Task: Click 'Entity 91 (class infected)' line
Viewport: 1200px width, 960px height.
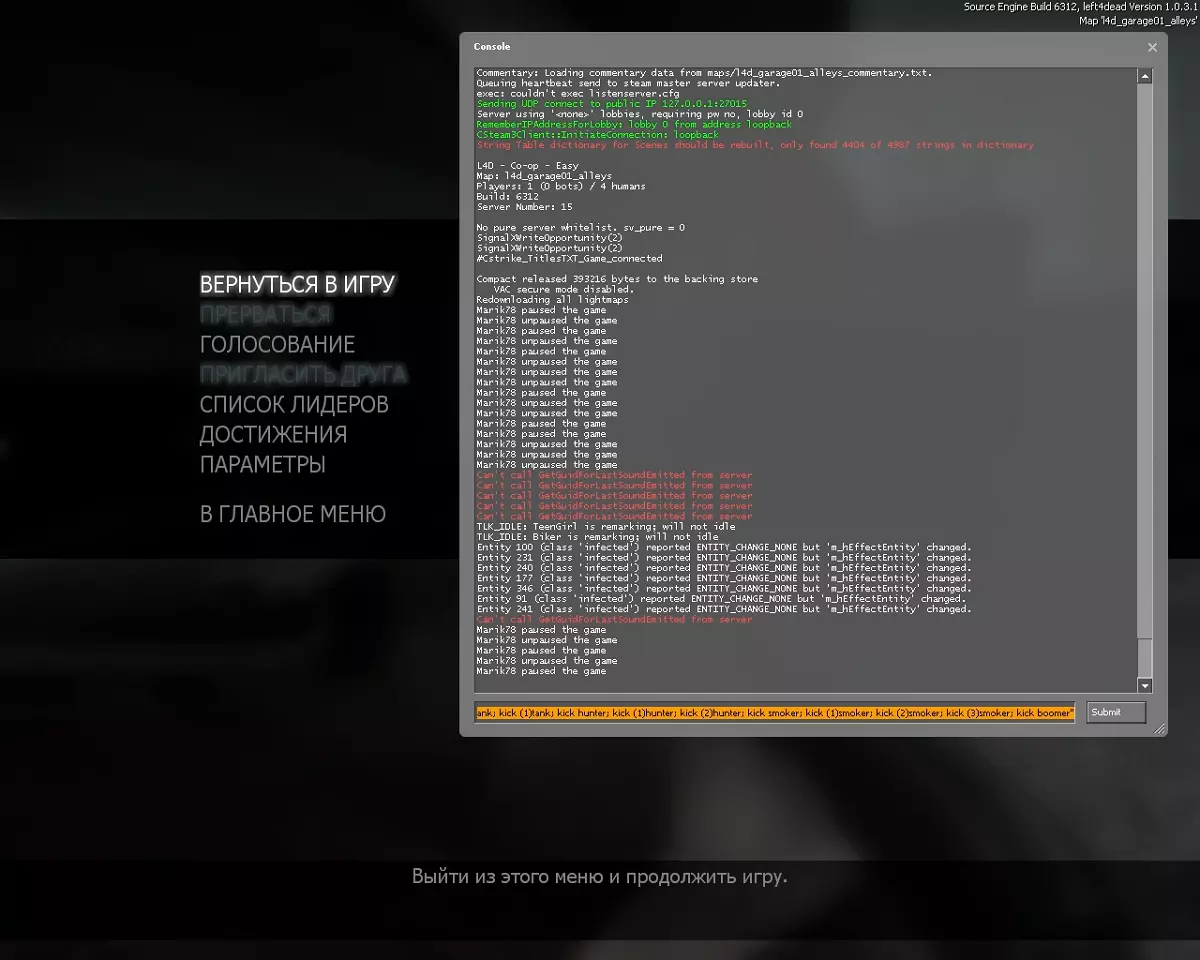Action: 721,599
